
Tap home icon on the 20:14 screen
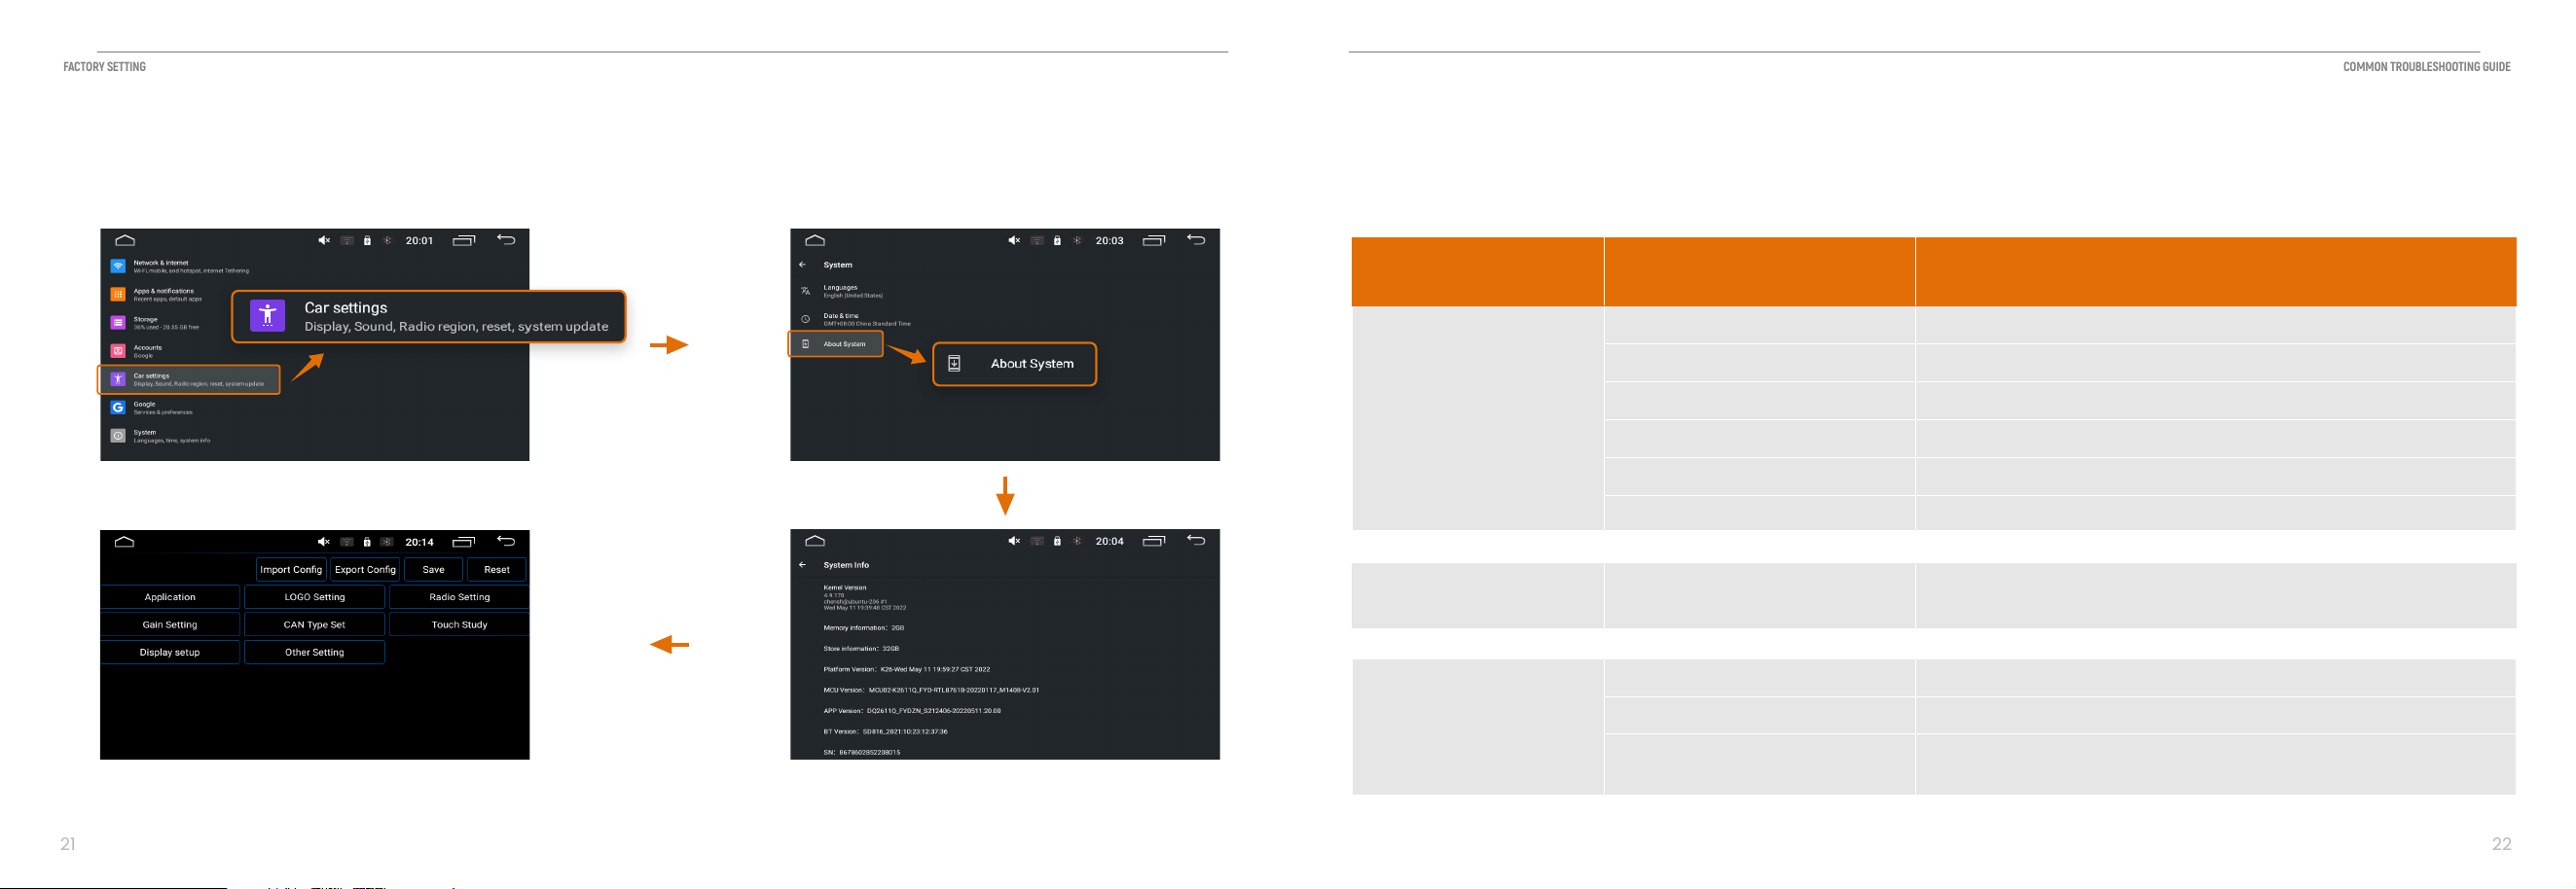125,542
